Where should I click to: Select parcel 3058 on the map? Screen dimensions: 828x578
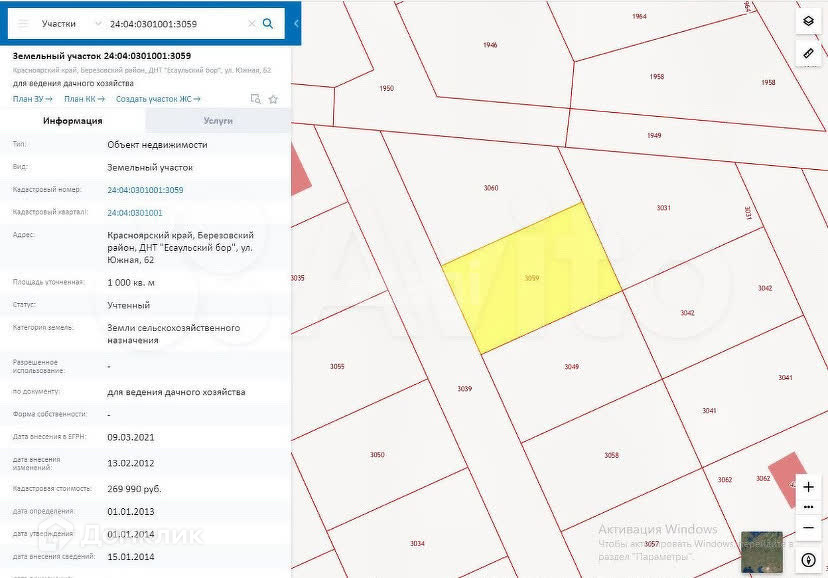coord(611,455)
